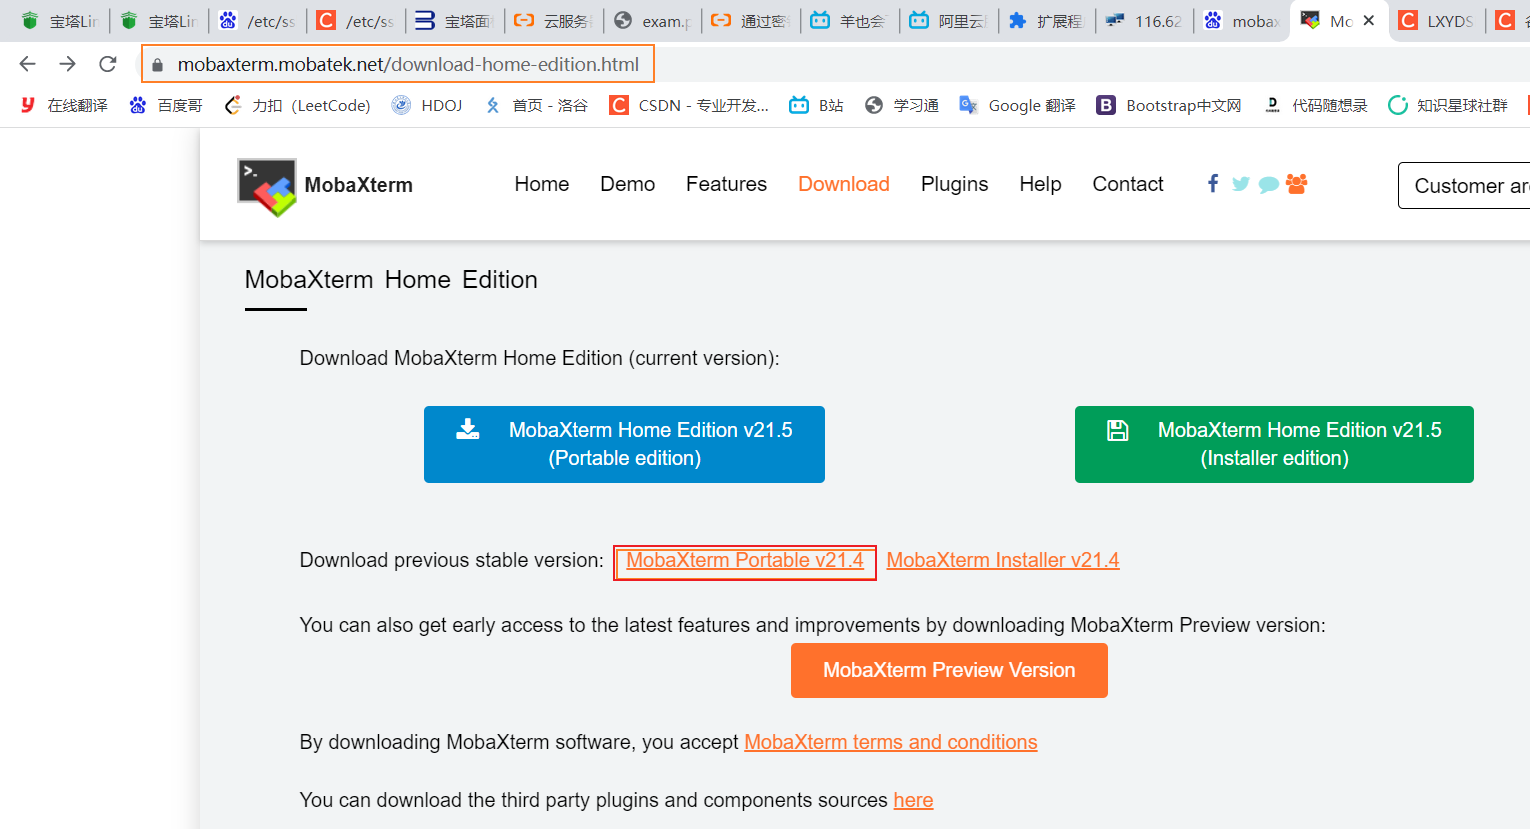Viewport: 1530px width, 829px height.
Task: Click floppy disk icon on green Installer button
Action: pos(1118,431)
